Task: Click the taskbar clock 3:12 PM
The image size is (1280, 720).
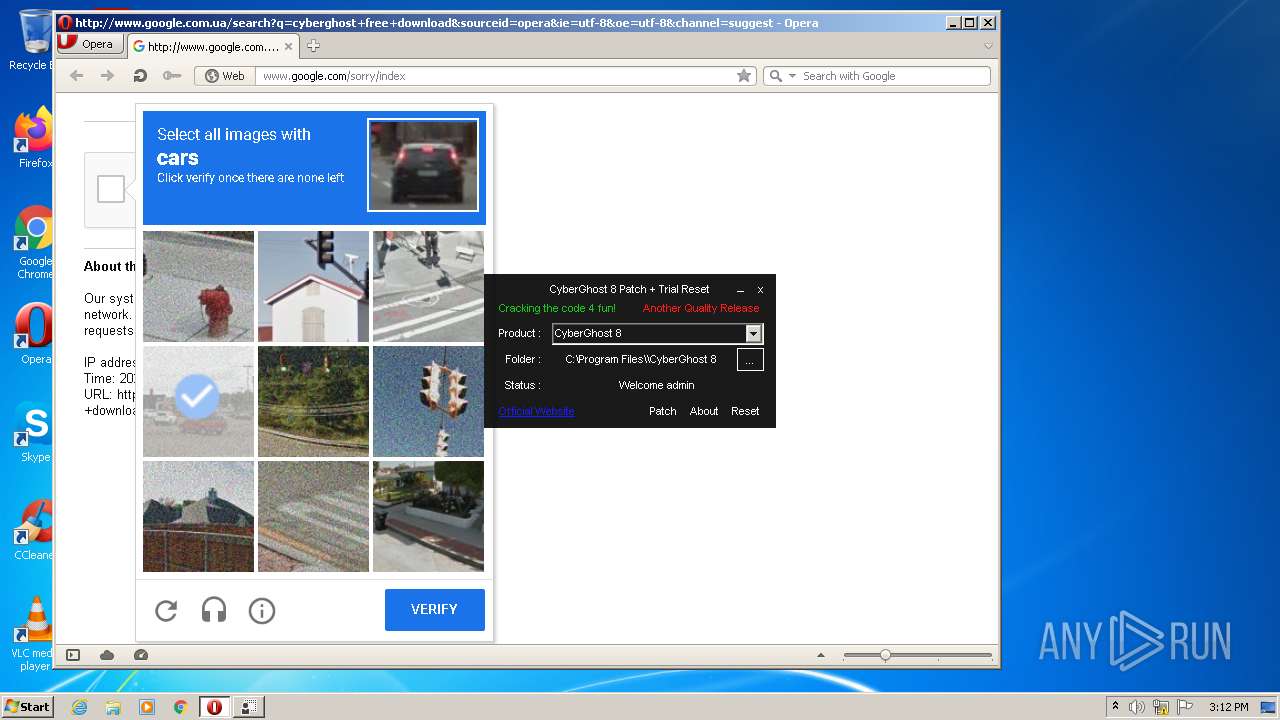Action: (x=1228, y=707)
